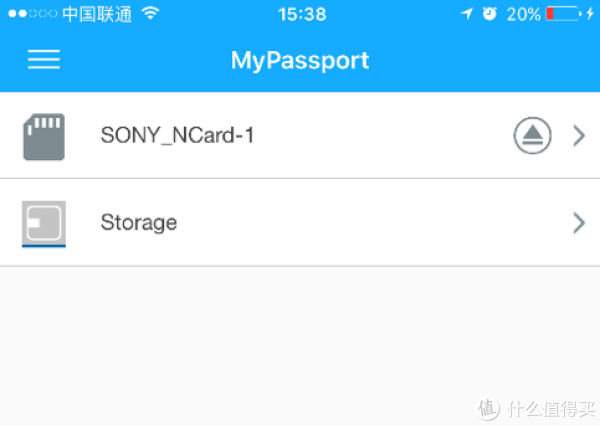The width and height of the screenshot is (600, 426).
Task: Click the 什么值得买 watermark text
Action: [551, 409]
